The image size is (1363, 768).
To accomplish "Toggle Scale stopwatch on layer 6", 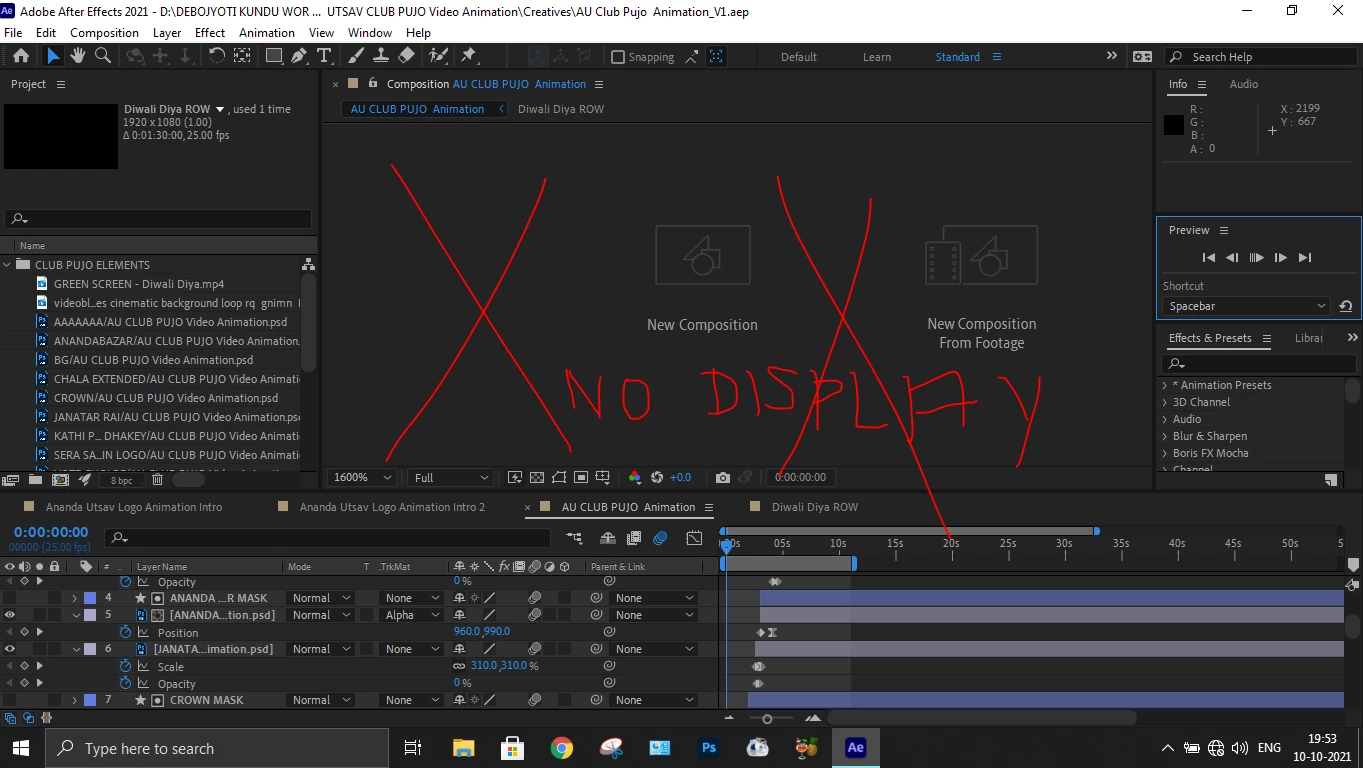I will 126,666.
